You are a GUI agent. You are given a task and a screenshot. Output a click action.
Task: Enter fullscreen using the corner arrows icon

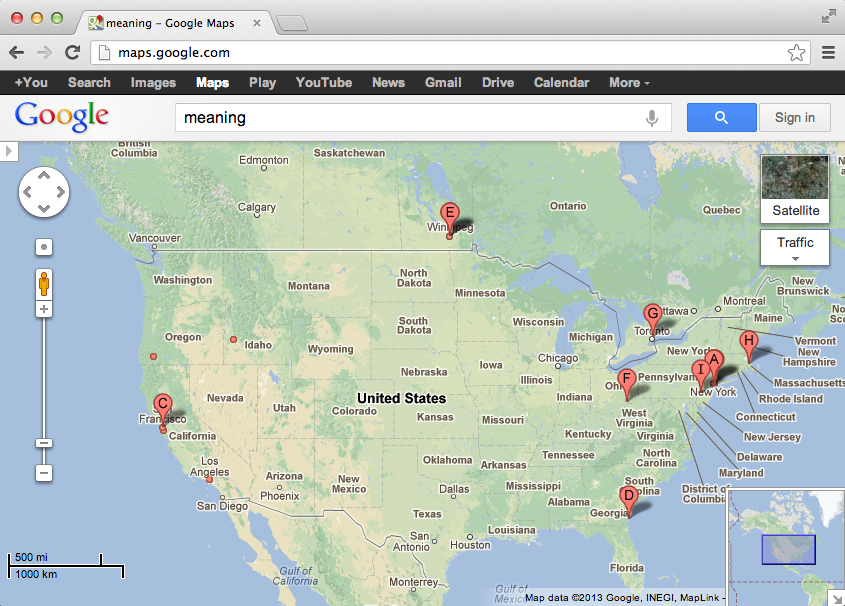click(828, 17)
